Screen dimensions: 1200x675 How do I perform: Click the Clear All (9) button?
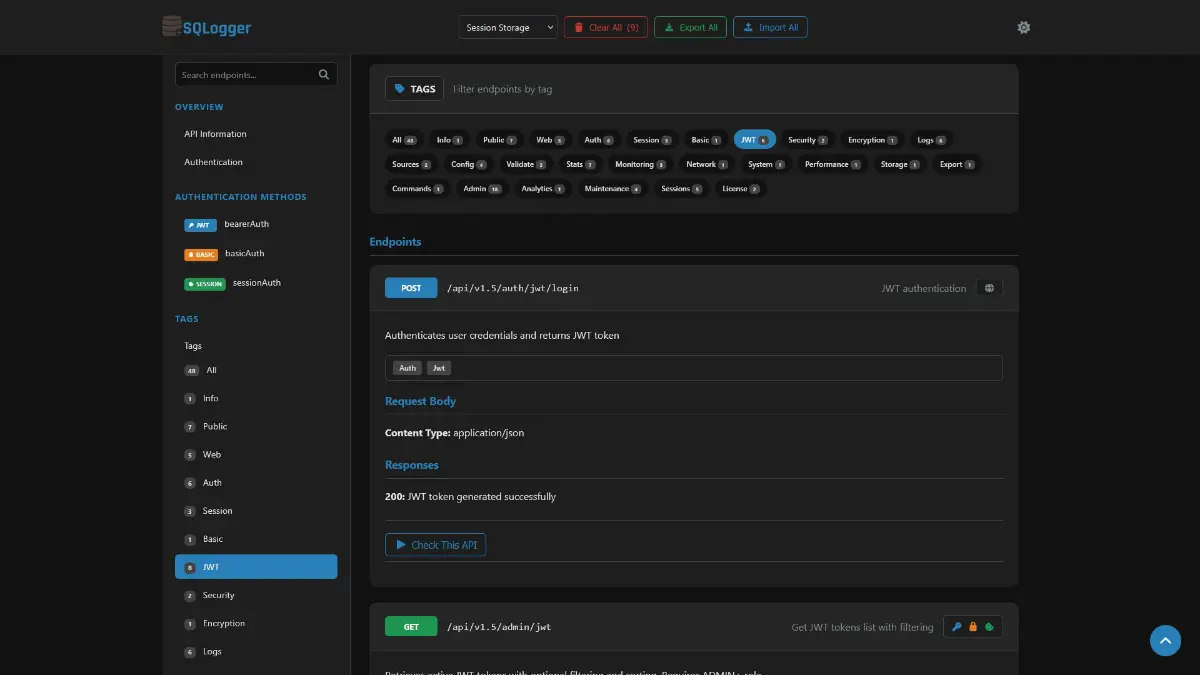606,27
